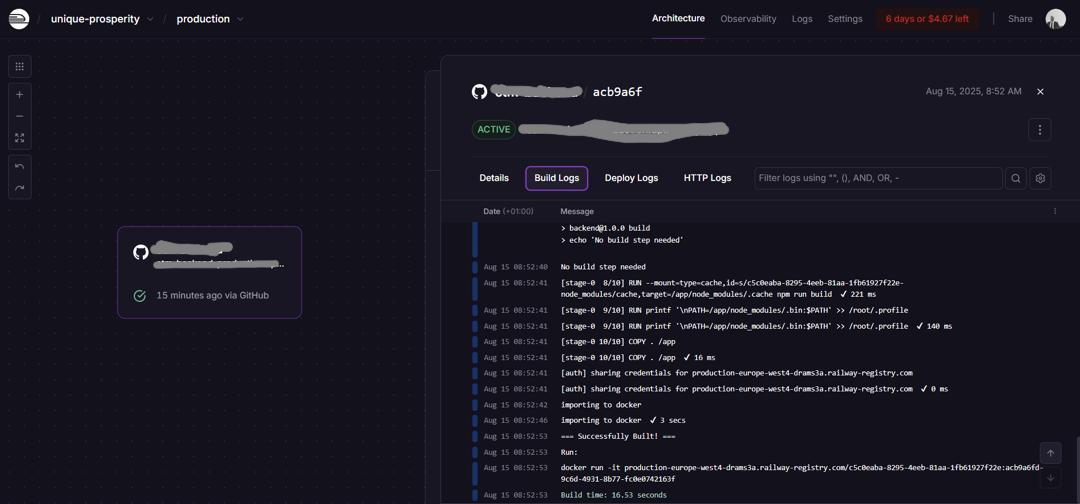Click the GitHub icon on the service card
Viewport: 1080px width, 504px height.
coord(141,252)
